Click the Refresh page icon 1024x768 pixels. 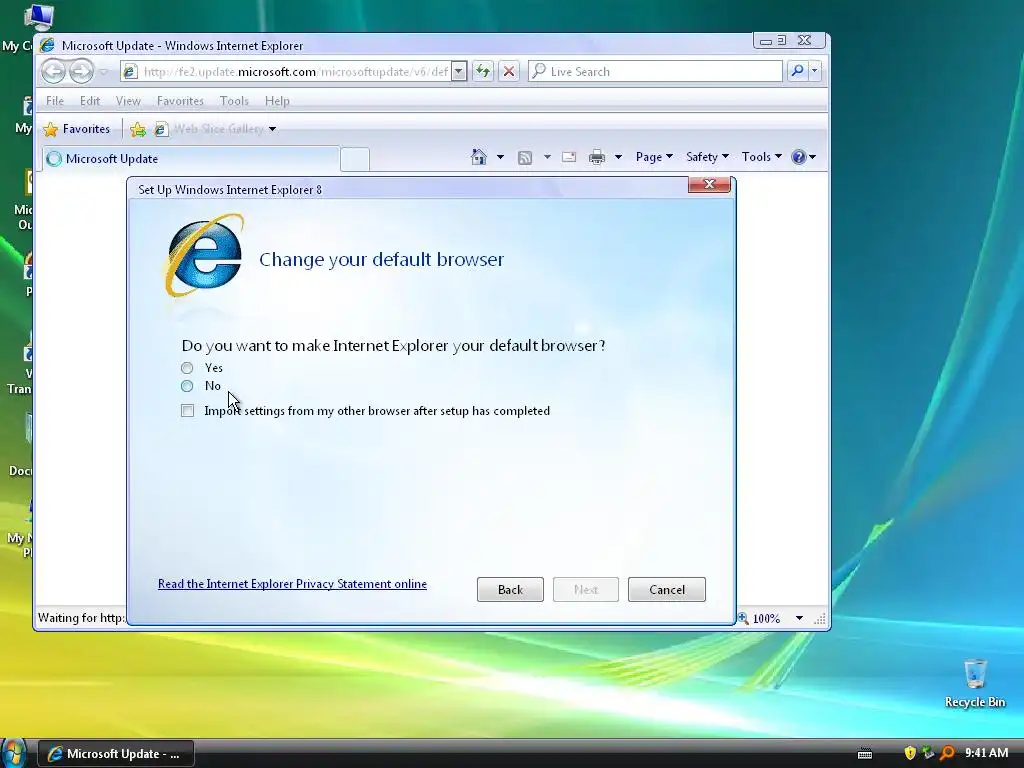(483, 71)
